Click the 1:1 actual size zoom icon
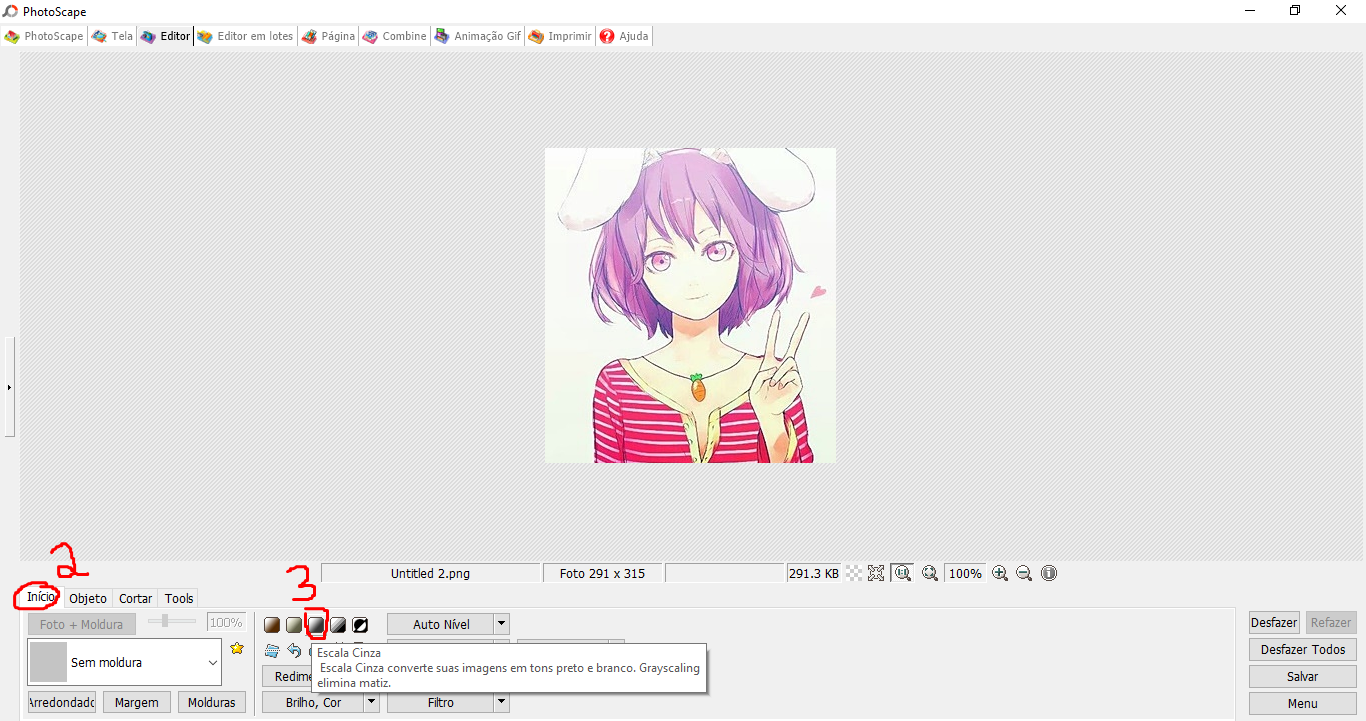Image resolution: width=1366 pixels, height=721 pixels. pos(902,573)
